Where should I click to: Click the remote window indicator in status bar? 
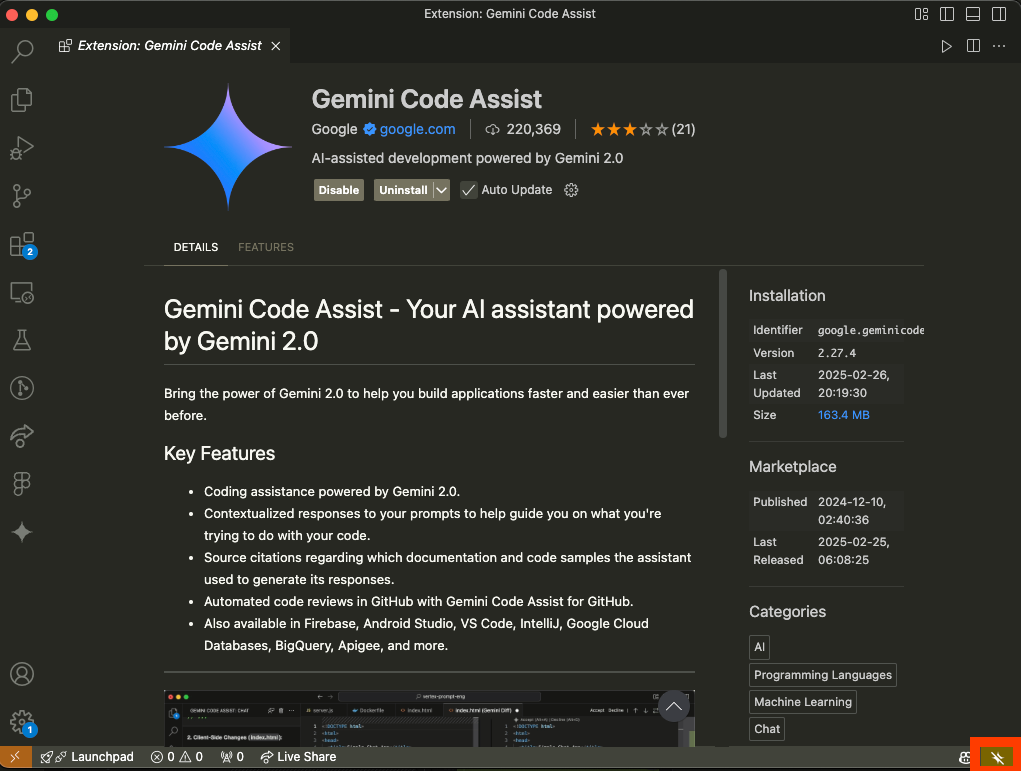click(15, 757)
